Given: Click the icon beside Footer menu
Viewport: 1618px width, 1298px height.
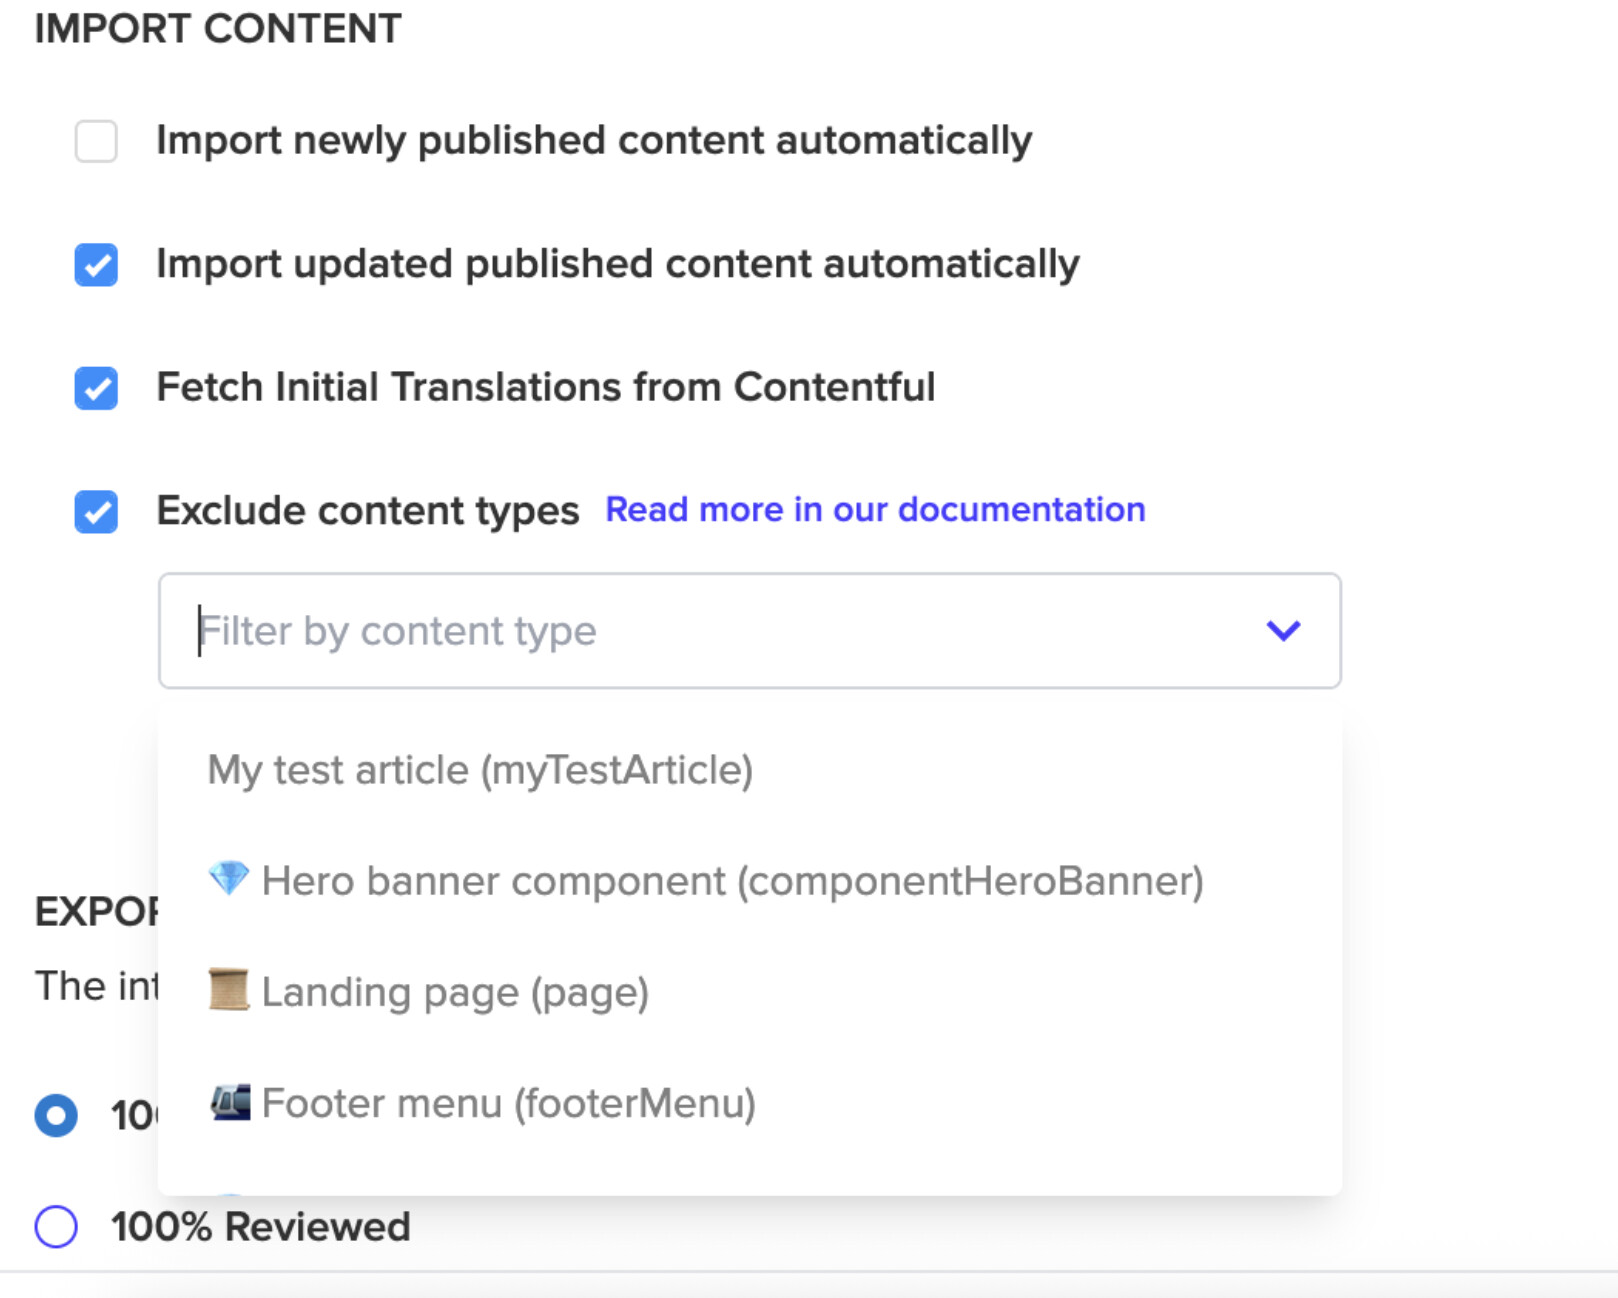Looking at the screenshot, I should click(x=230, y=1102).
